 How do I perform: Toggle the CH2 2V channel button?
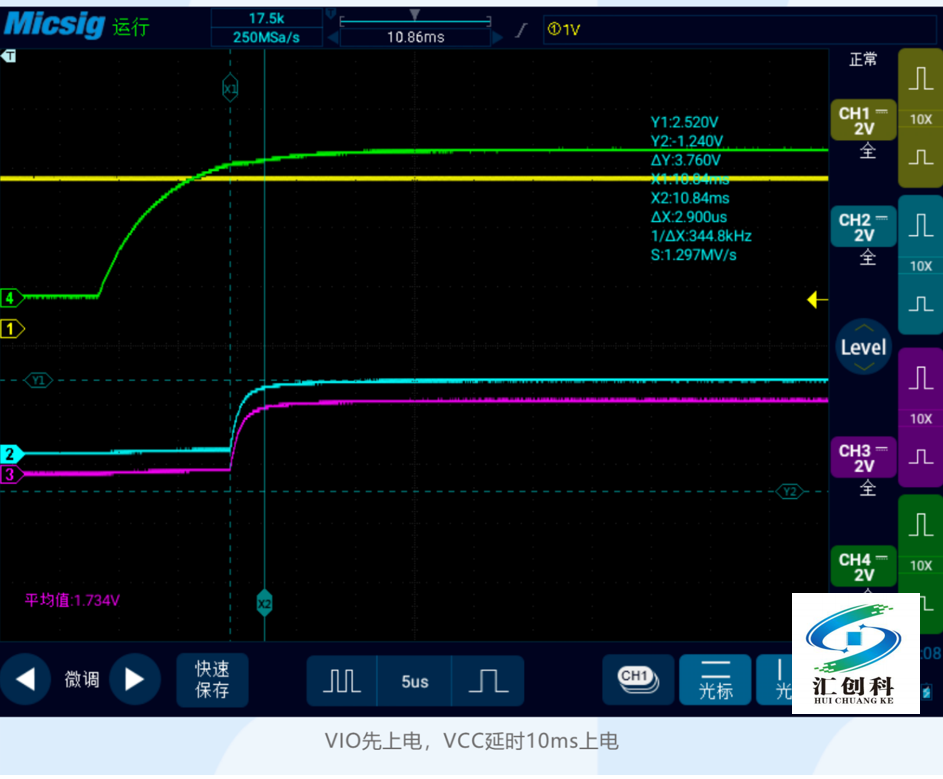click(863, 227)
